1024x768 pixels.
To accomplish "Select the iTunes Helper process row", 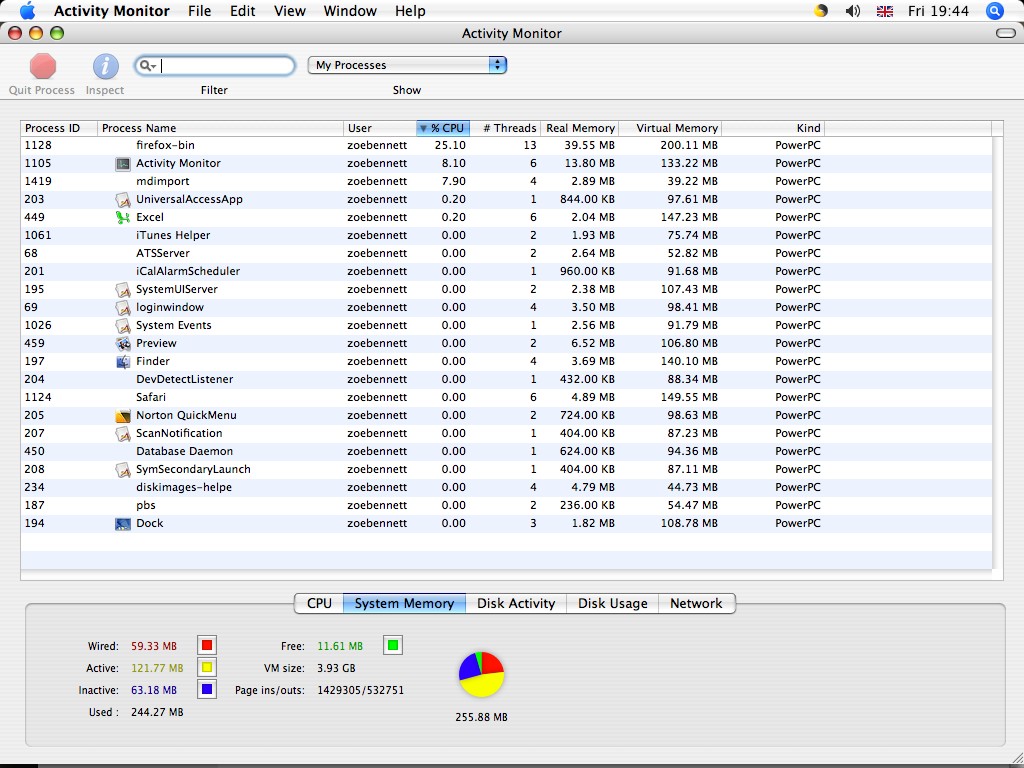I will click(x=507, y=235).
